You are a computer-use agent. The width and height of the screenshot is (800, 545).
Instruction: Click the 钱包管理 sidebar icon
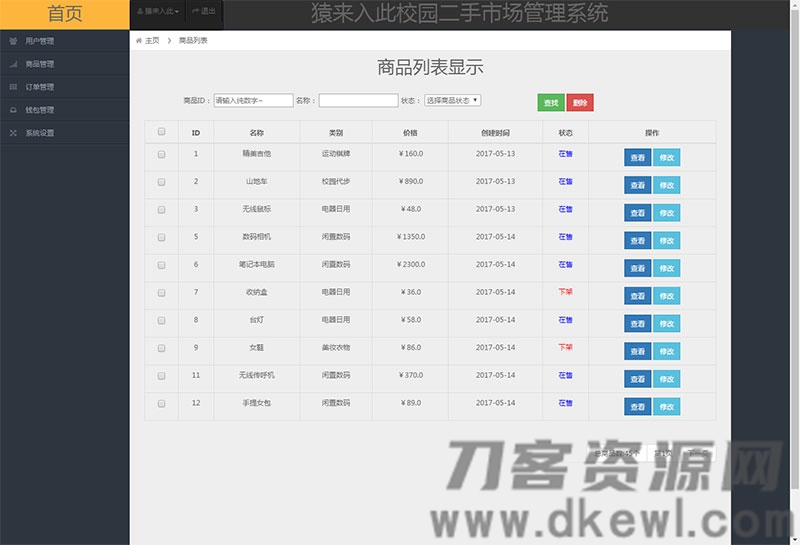(x=13, y=110)
